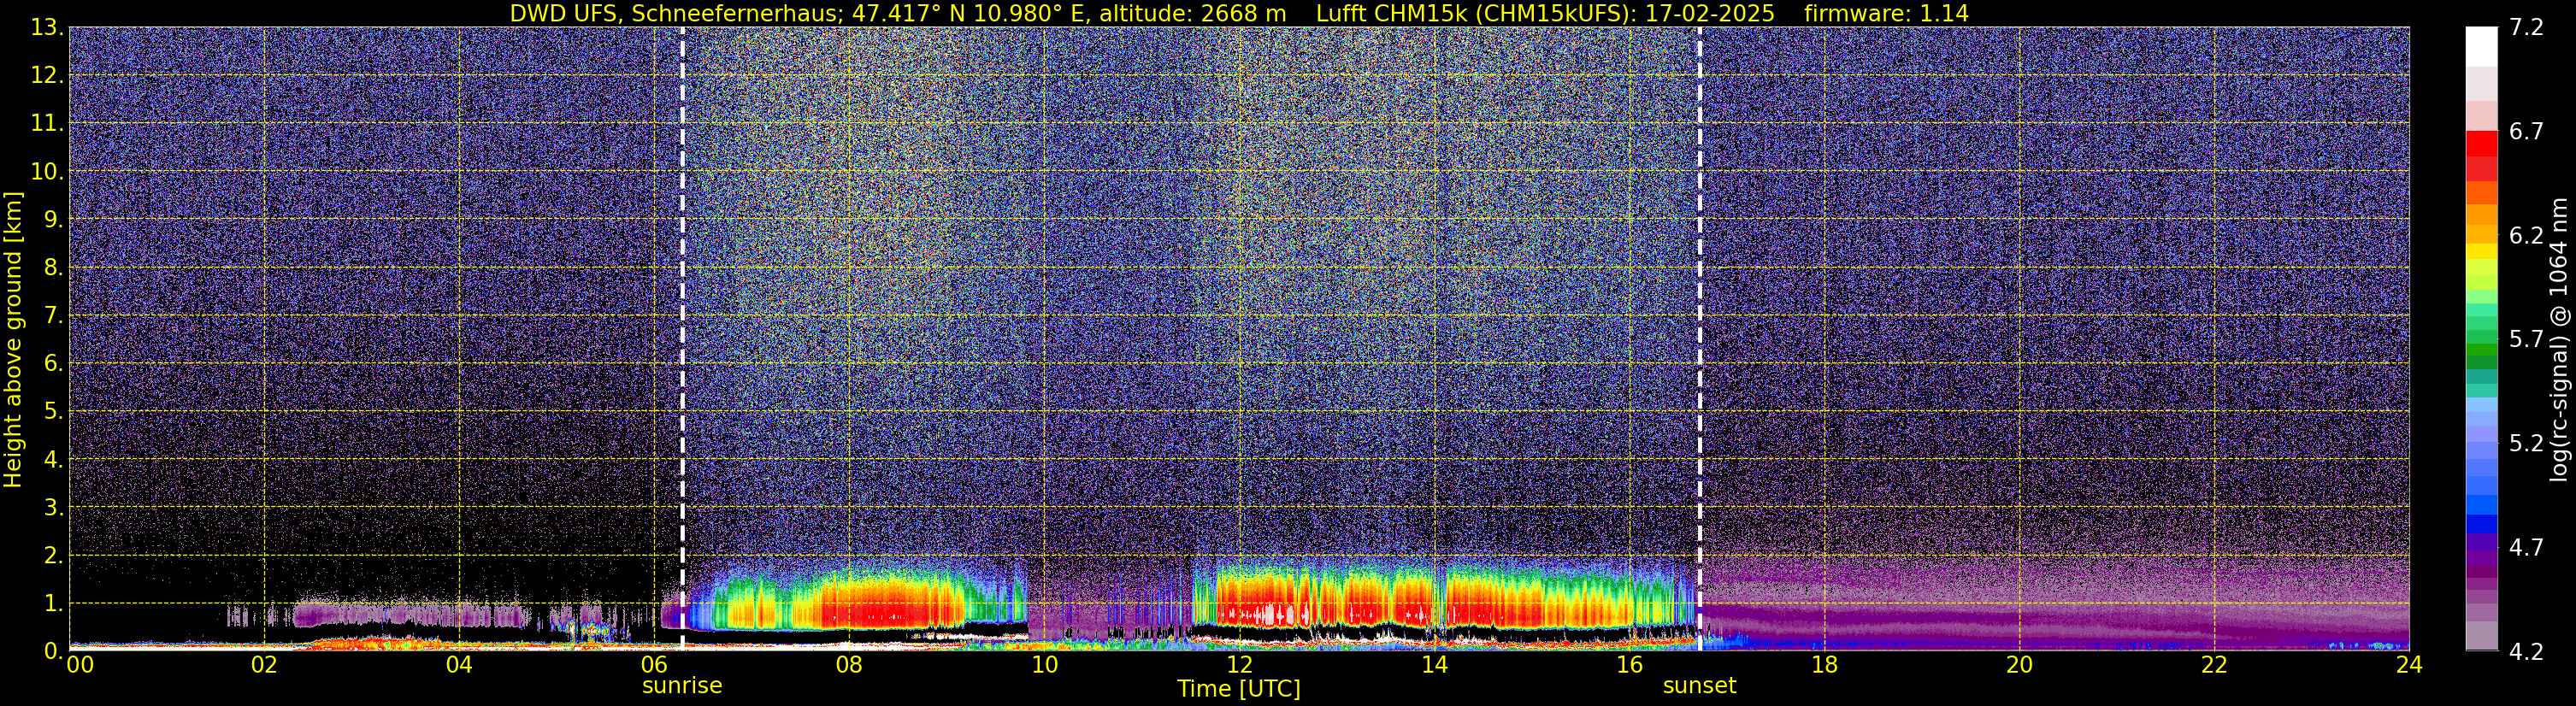The image size is (2576, 706).
Task: Click the '1.' height tick label
Action: pos(54,604)
